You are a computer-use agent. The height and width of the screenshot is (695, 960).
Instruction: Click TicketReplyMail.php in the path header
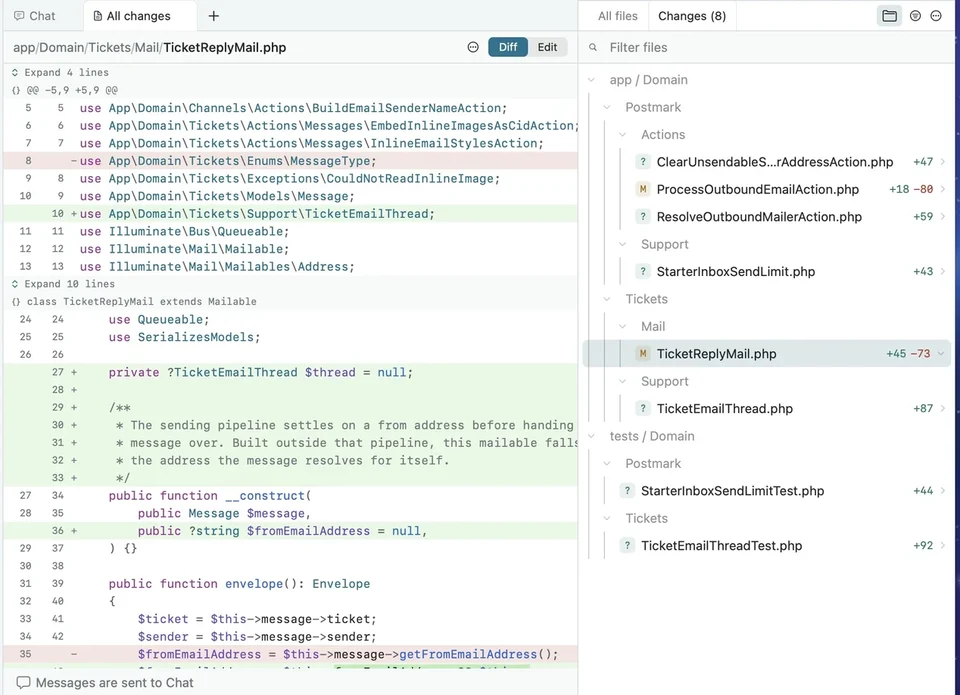225,48
